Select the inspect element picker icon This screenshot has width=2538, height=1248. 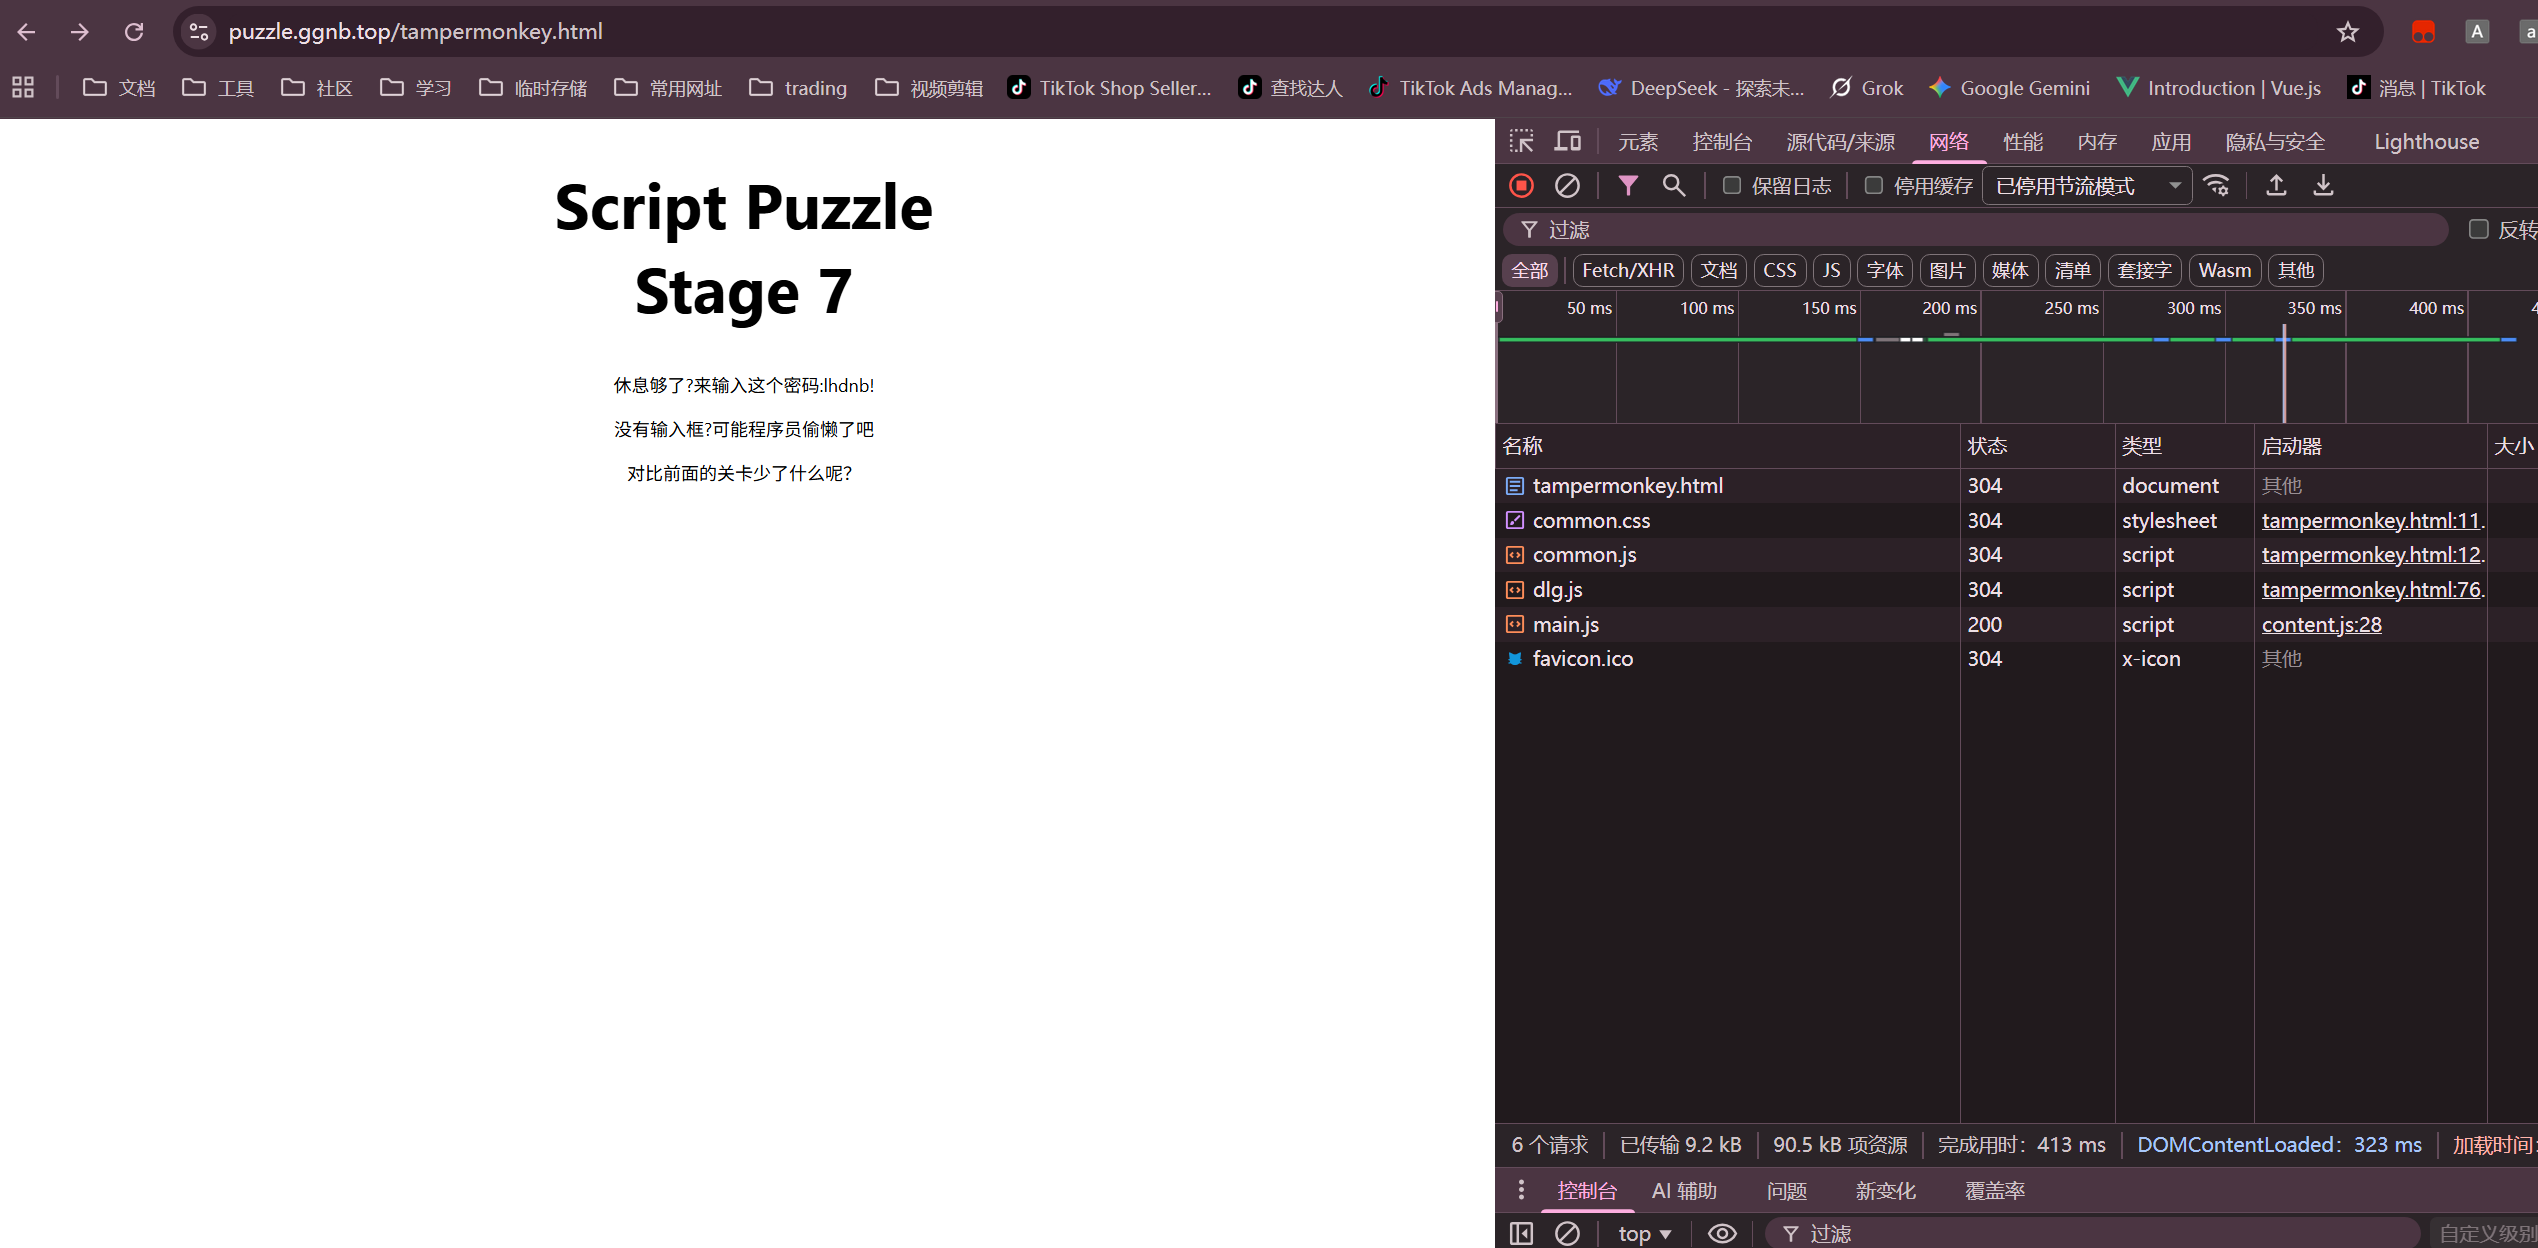[1521, 142]
